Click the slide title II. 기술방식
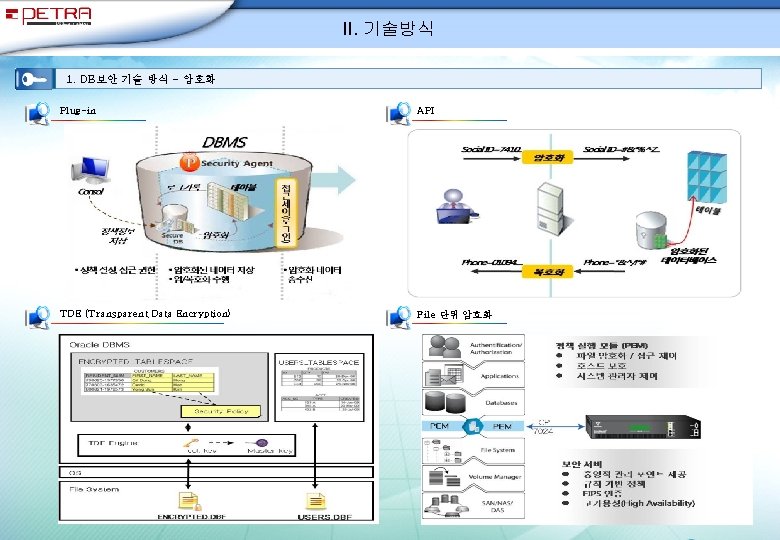Viewport: 780px width, 540px height. click(x=388, y=28)
